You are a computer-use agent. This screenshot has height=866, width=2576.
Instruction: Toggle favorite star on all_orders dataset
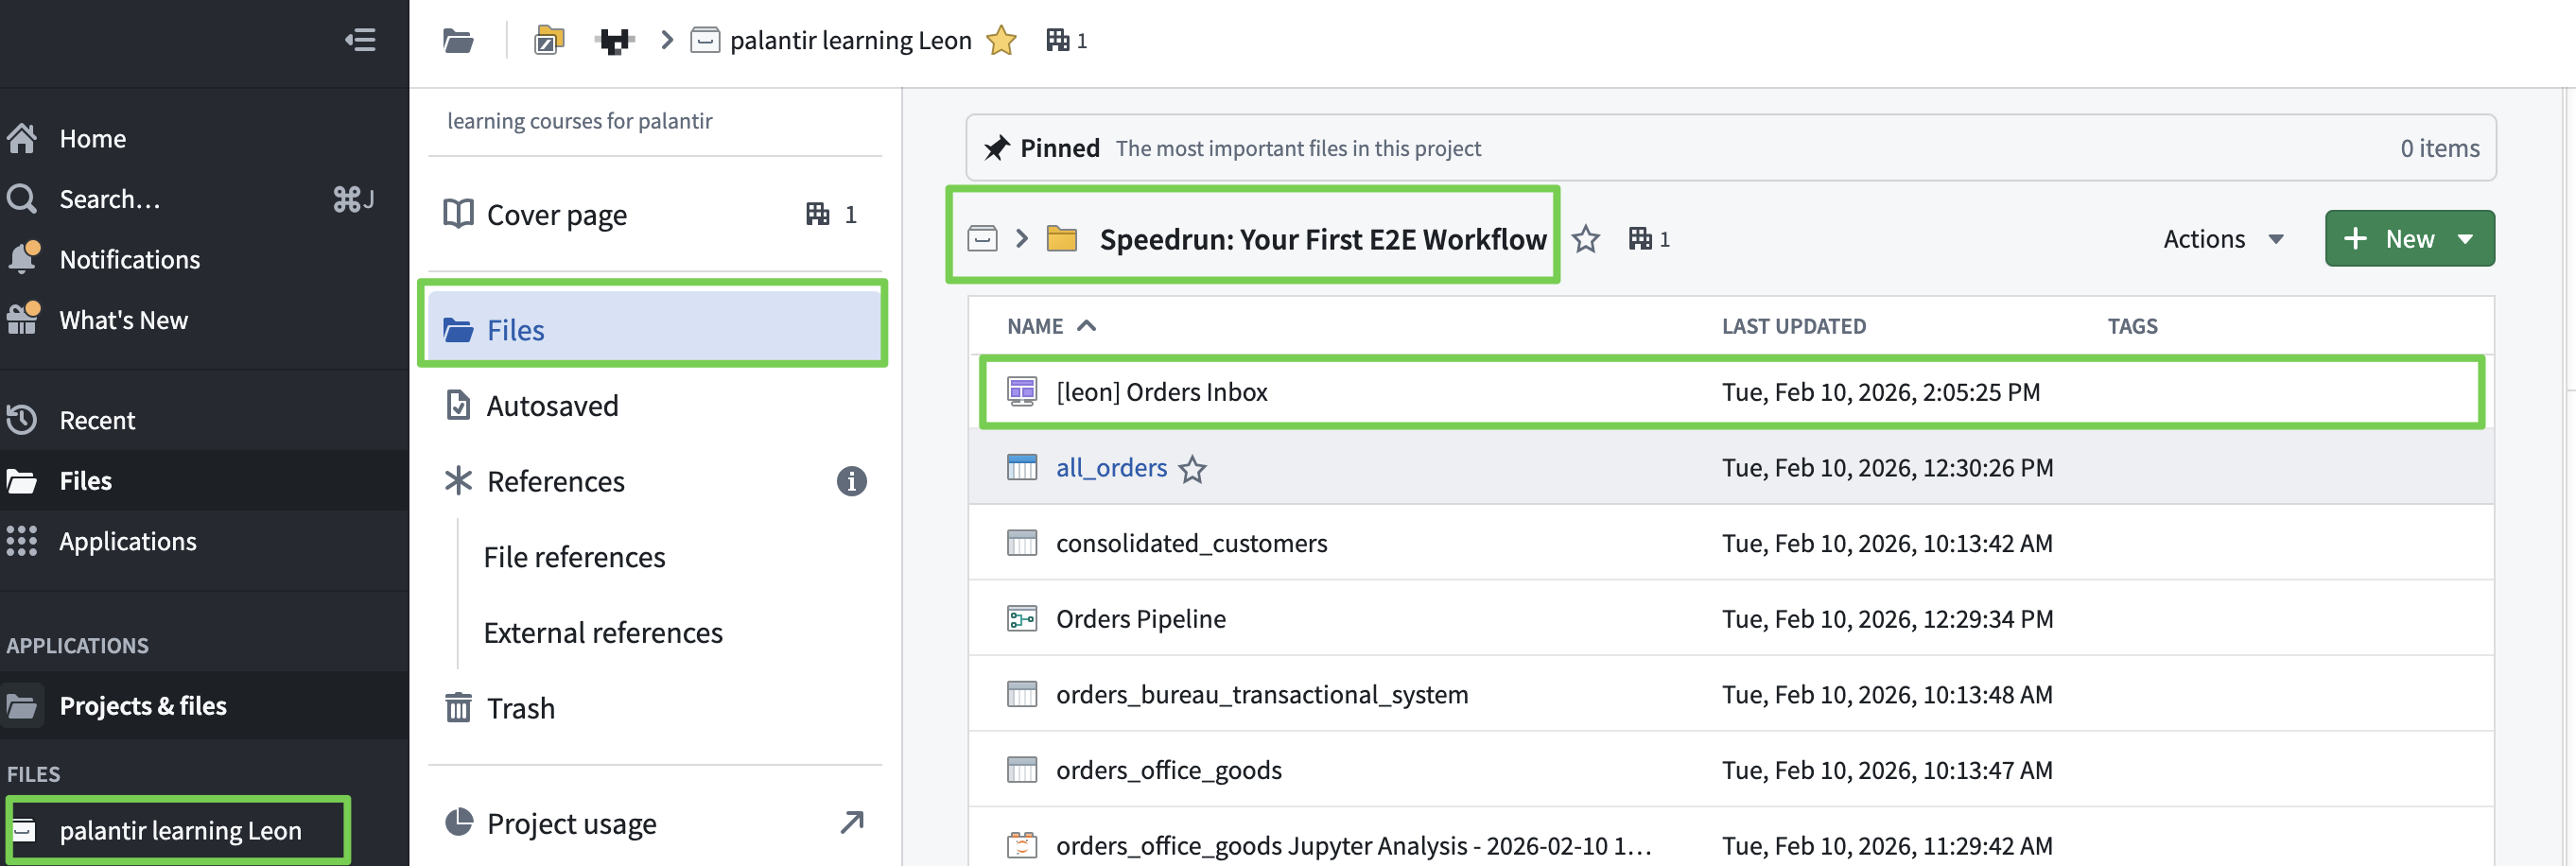tap(1192, 469)
